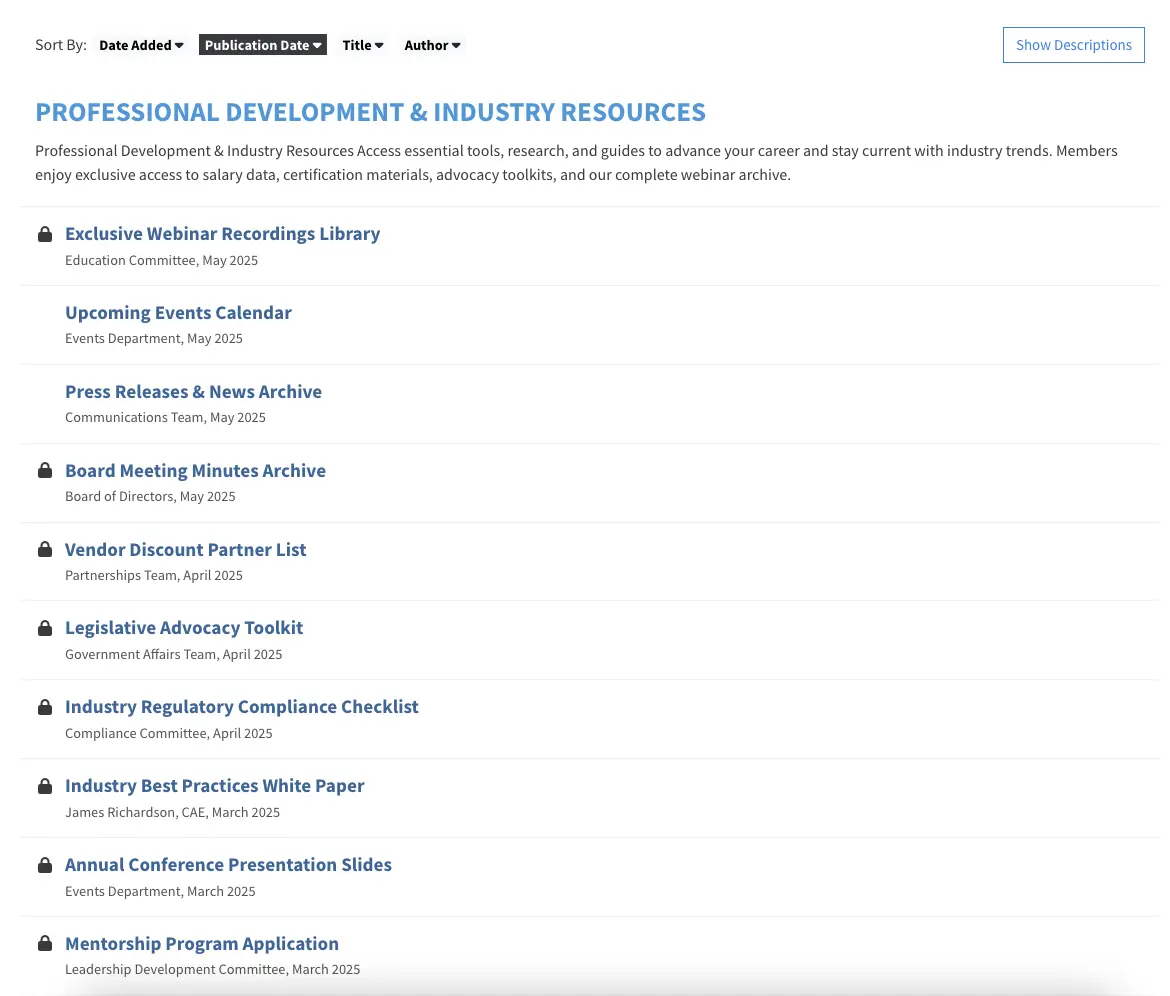The width and height of the screenshot is (1170, 996).
Task: Open the Vendor Discount Partner List
Action: tap(186, 549)
